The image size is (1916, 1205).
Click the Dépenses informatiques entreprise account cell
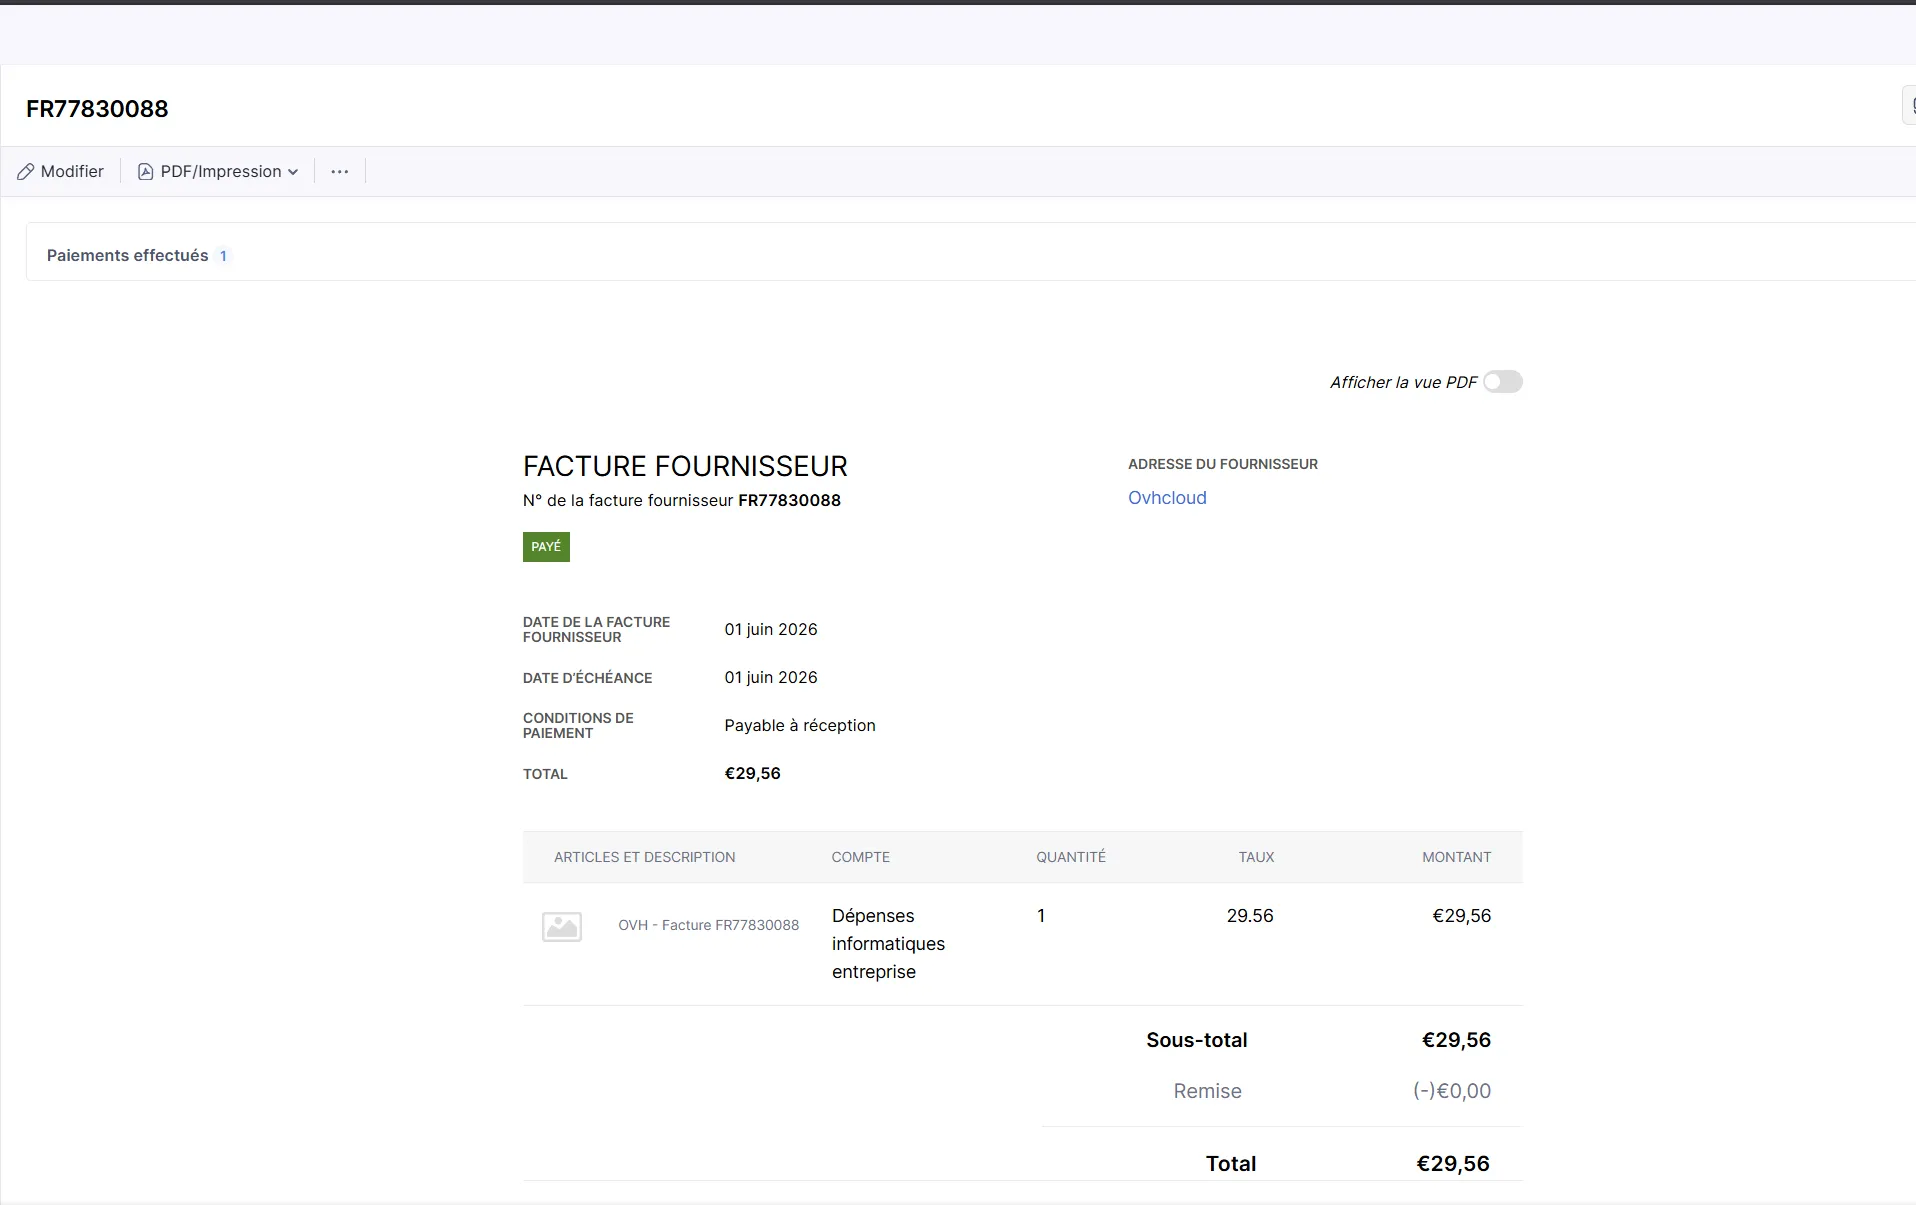[888, 944]
